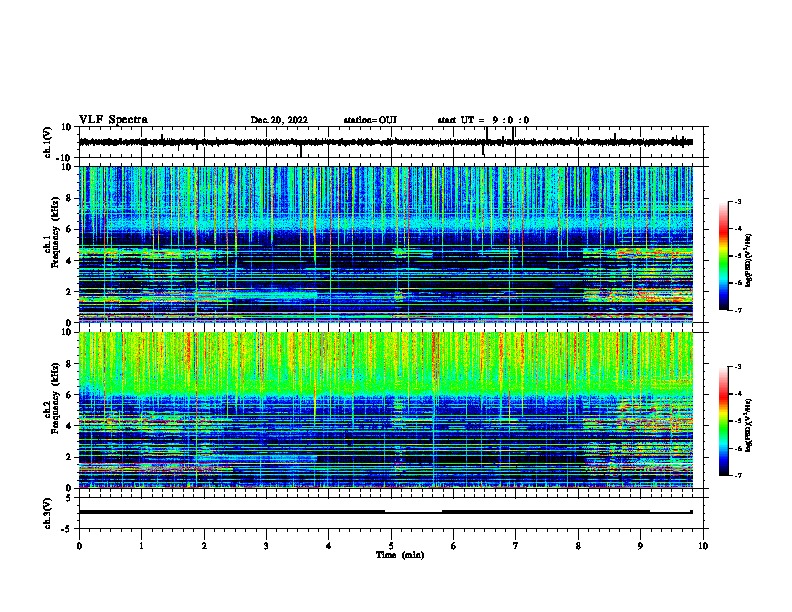Click the ch.1 color scale log(PSD) units label

coord(749,260)
